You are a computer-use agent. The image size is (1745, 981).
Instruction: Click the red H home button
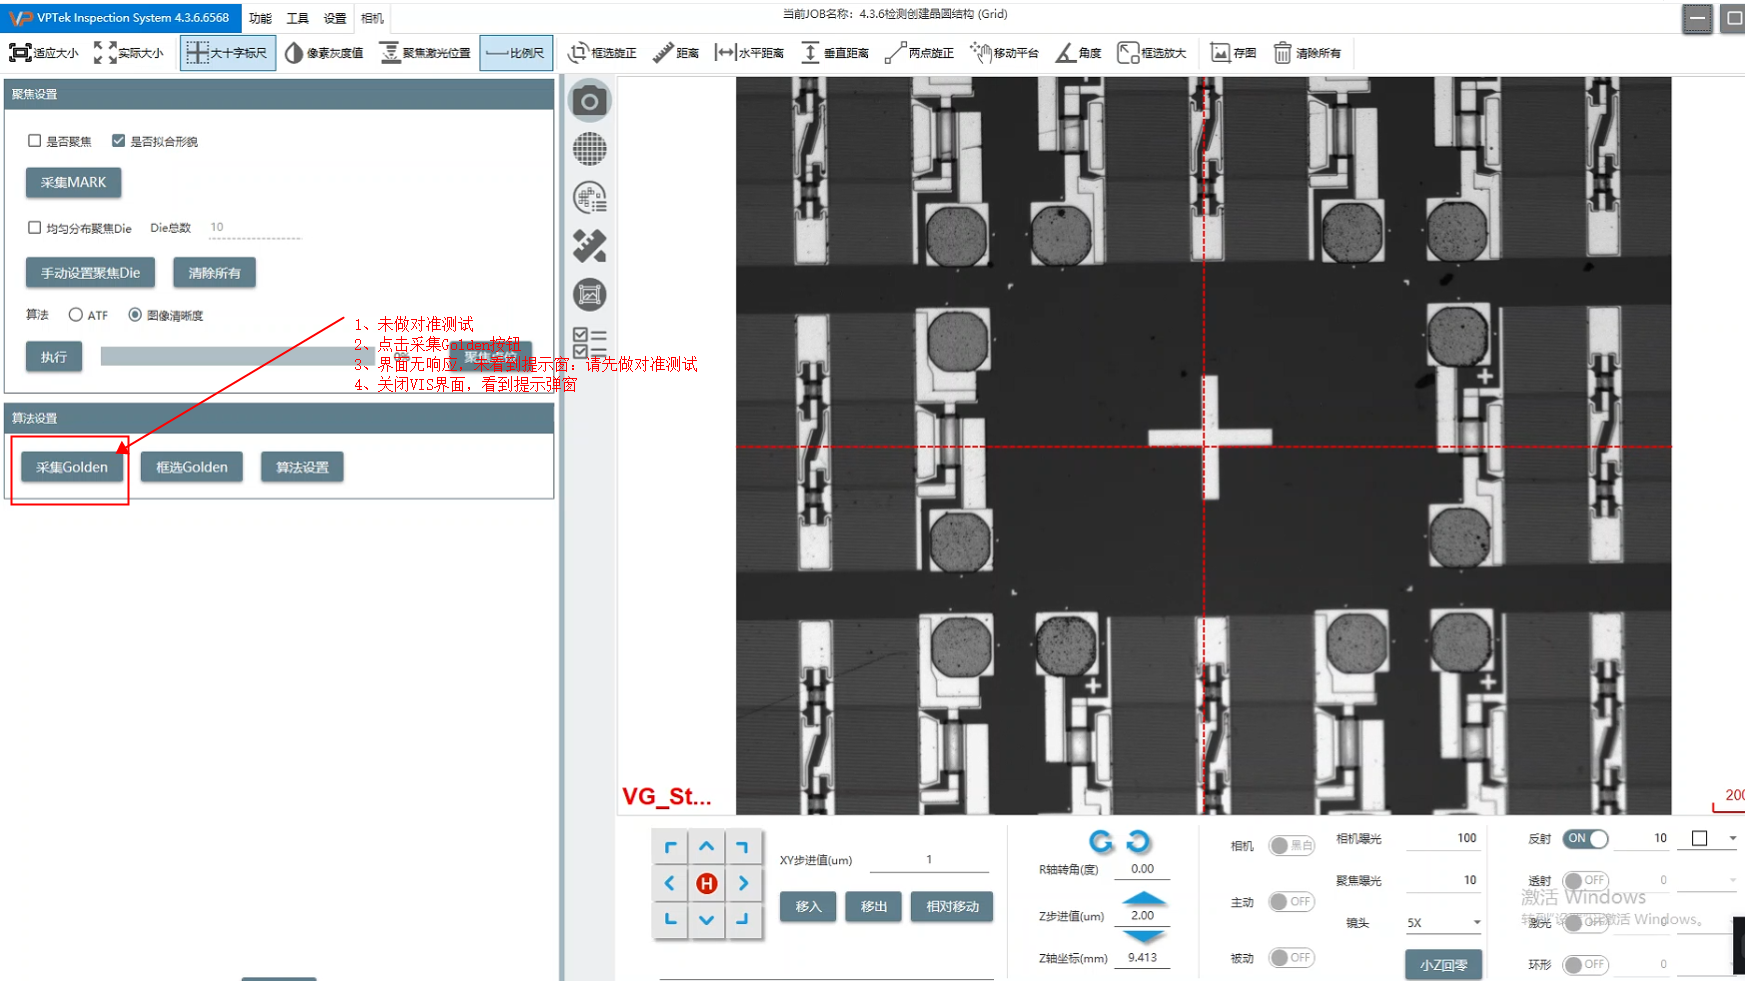click(x=706, y=883)
